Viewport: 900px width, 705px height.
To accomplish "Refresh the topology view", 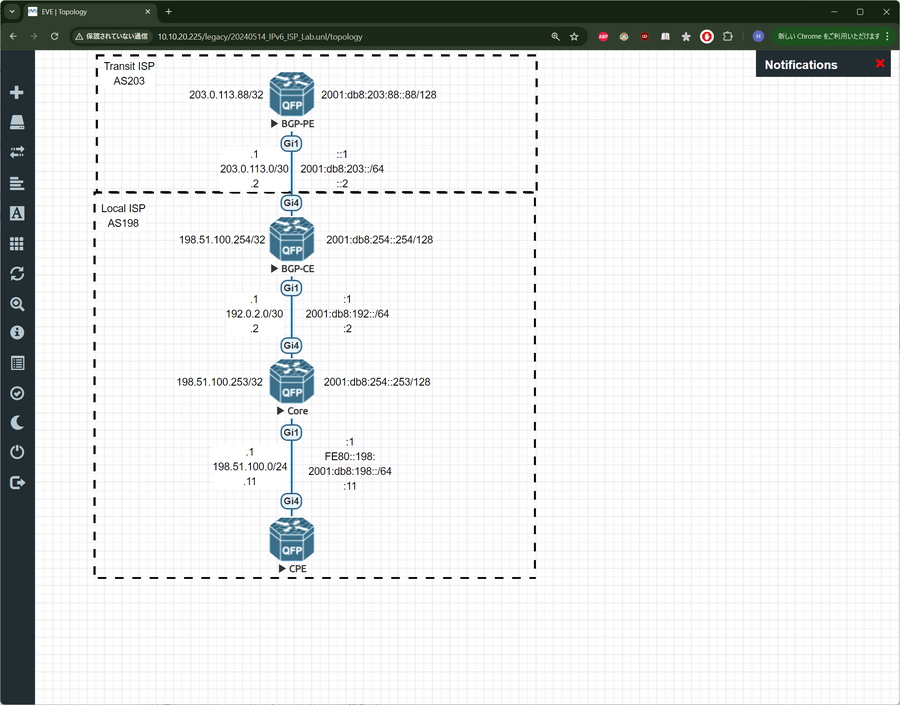I will tap(17, 273).
